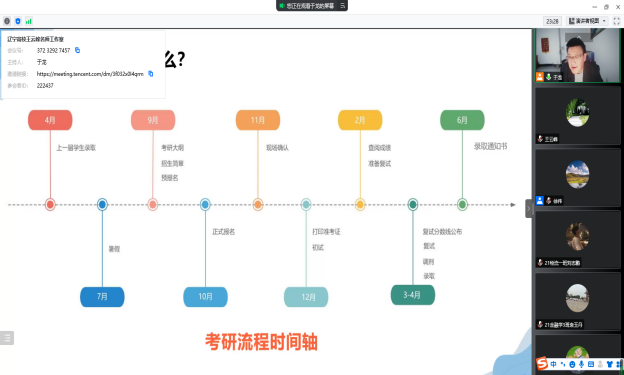Select the speaker's video thumbnail
Screen dimensions: 624x375
(x=577, y=55)
